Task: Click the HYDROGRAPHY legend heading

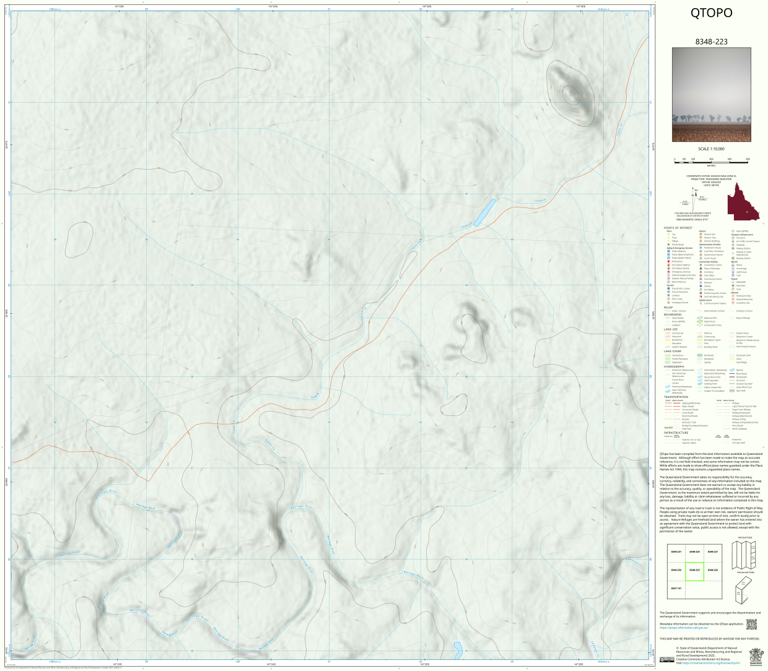Action: pyautogui.click(x=674, y=366)
